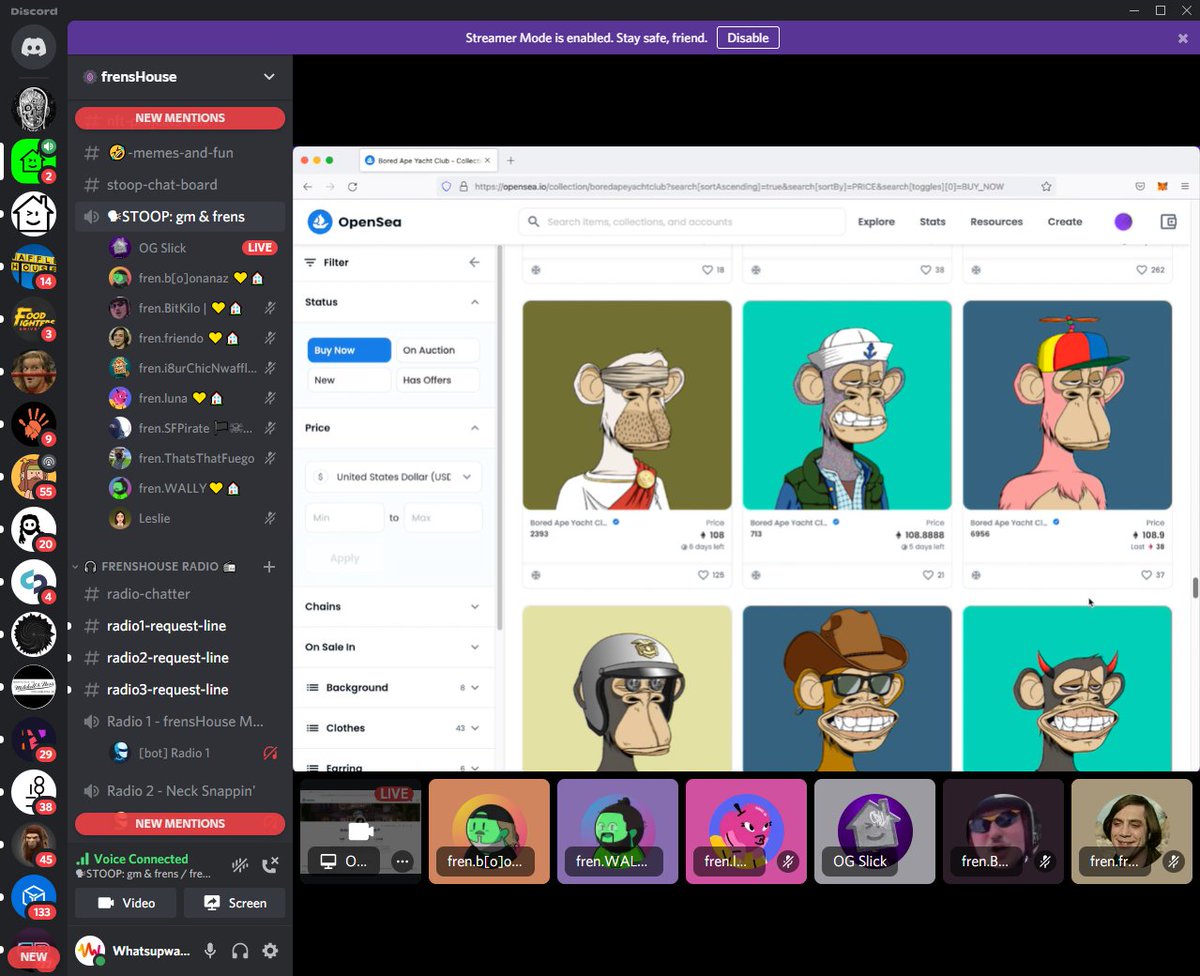Expand the On Sale In filter
The height and width of the screenshot is (976, 1200).
[393, 647]
